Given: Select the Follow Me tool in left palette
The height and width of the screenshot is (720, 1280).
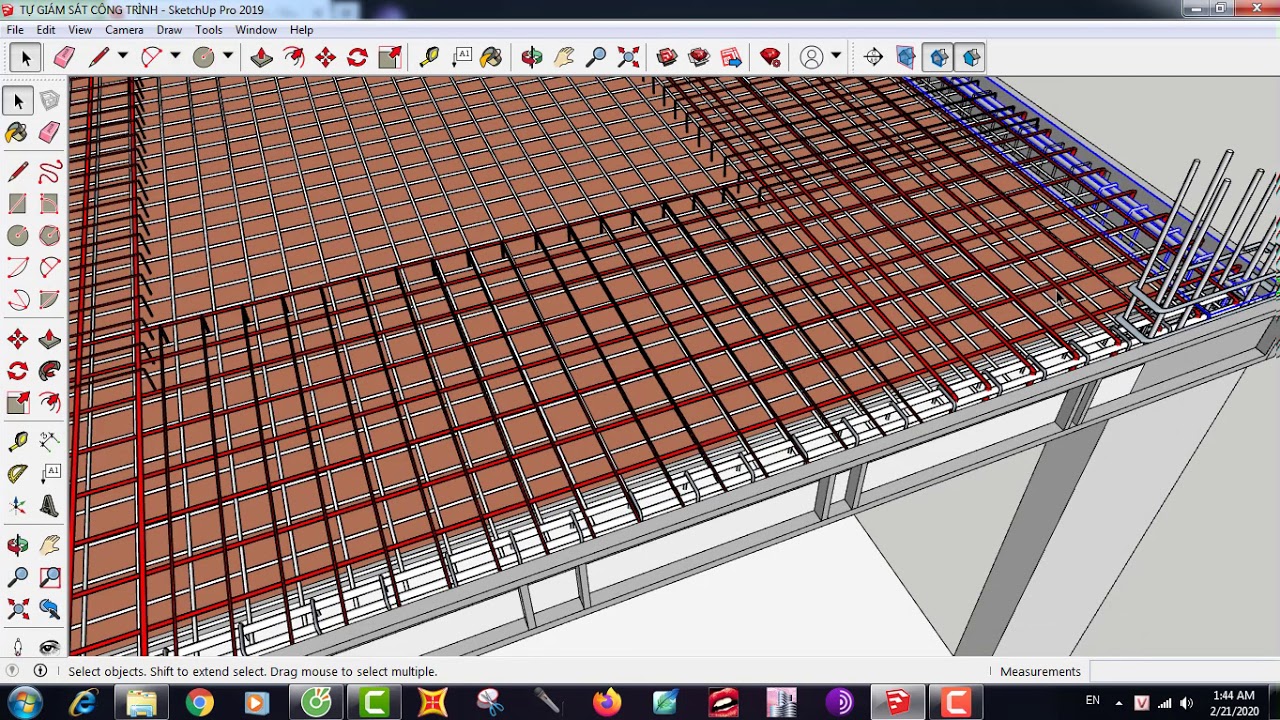Looking at the screenshot, I should (49, 372).
